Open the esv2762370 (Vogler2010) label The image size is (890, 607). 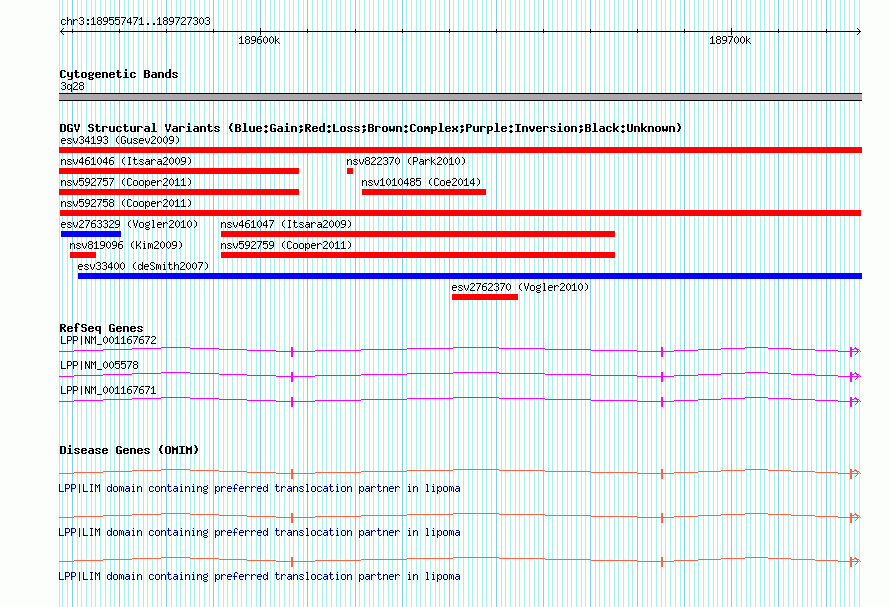pyautogui.click(x=520, y=287)
